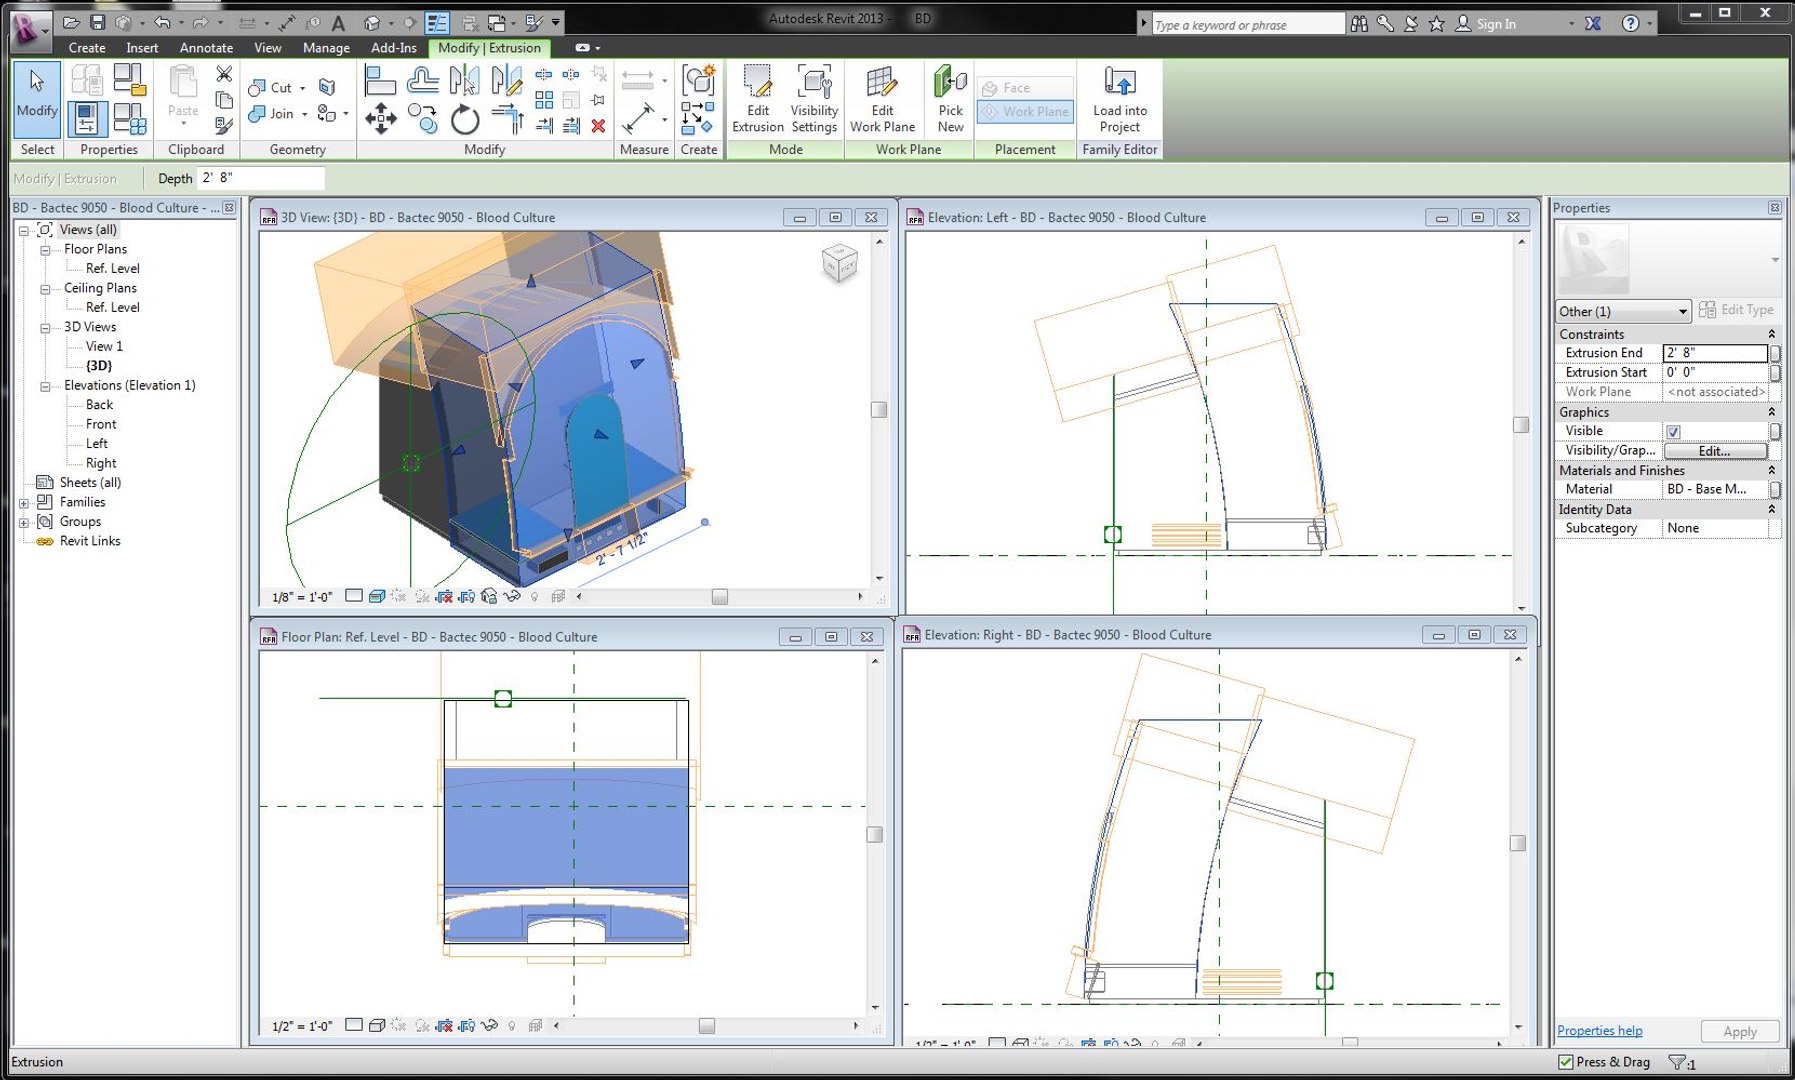Uncheck the Visible checkbox in Properties
Image resolution: width=1795 pixels, height=1080 pixels.
click(1673, 431)
